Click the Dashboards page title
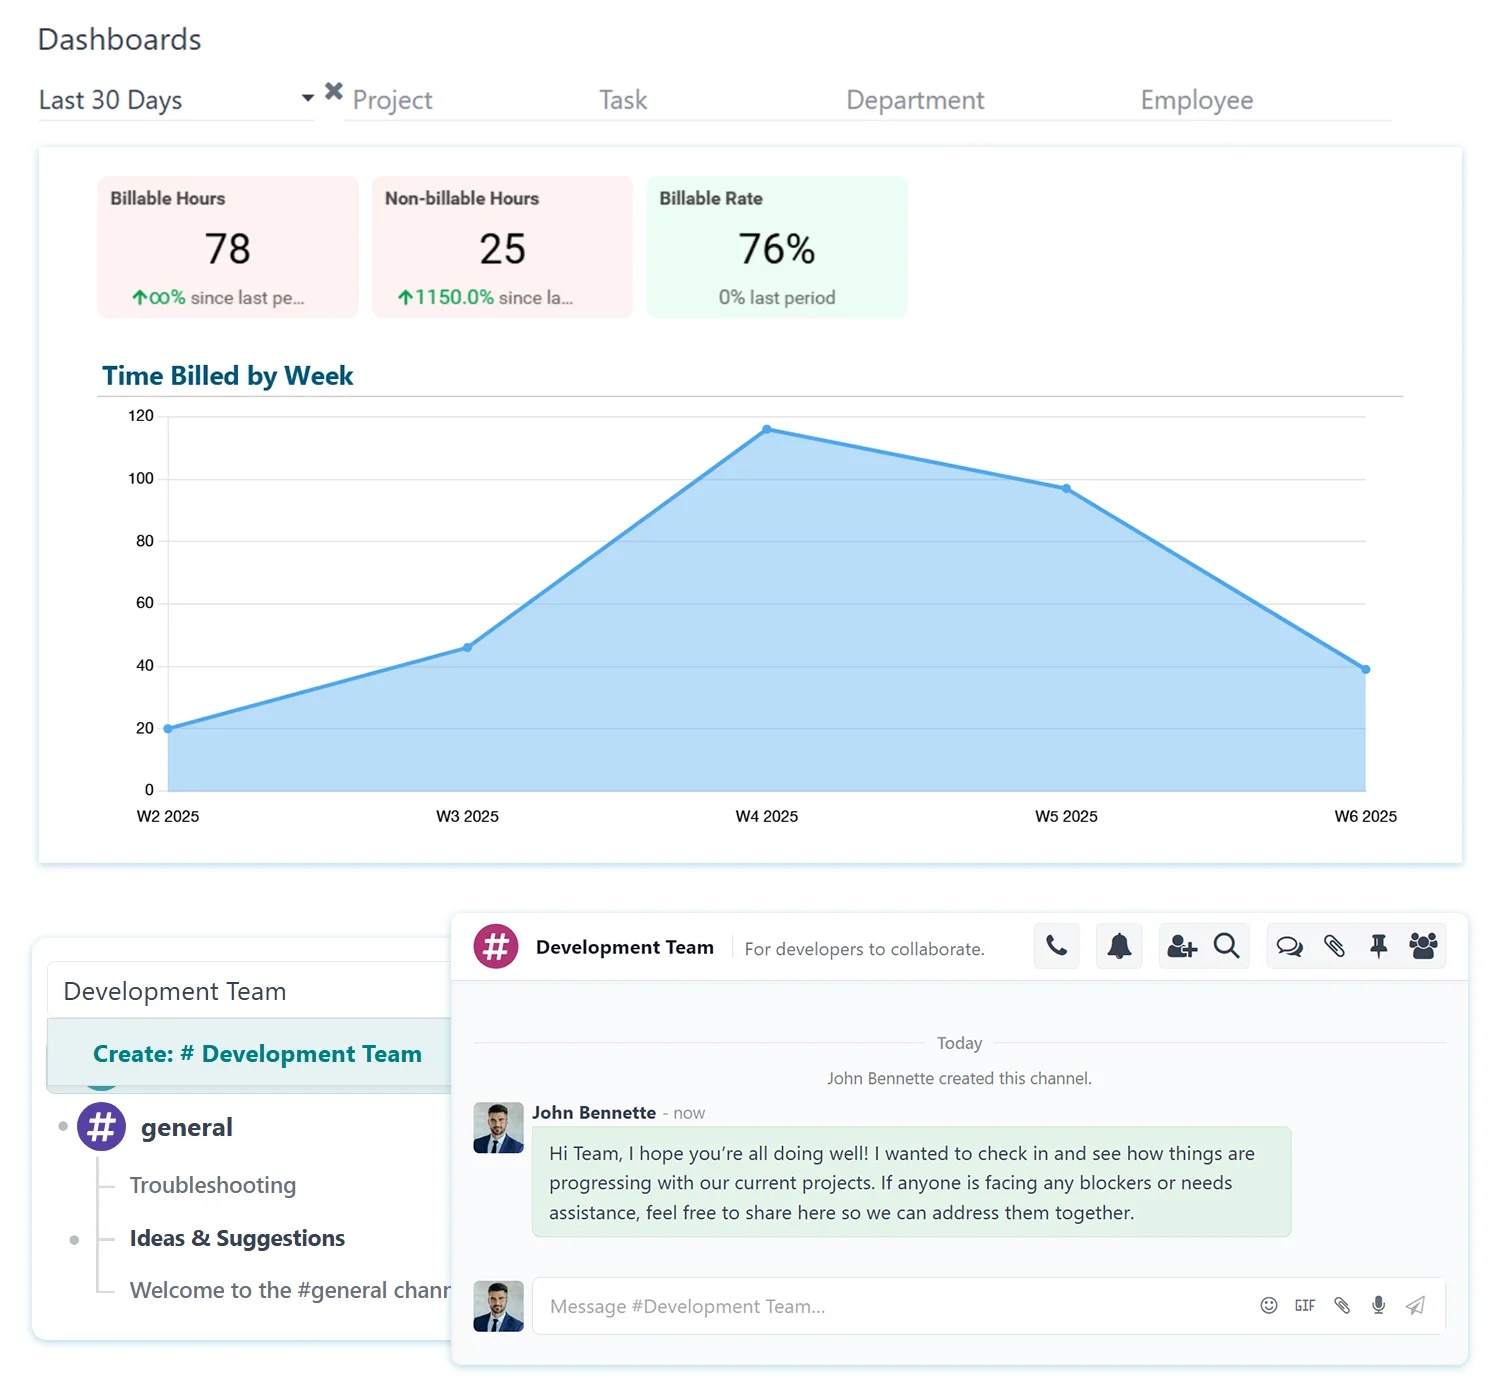The height and width of the screenshot is (1400, 1500). click(x=119, y=39)
